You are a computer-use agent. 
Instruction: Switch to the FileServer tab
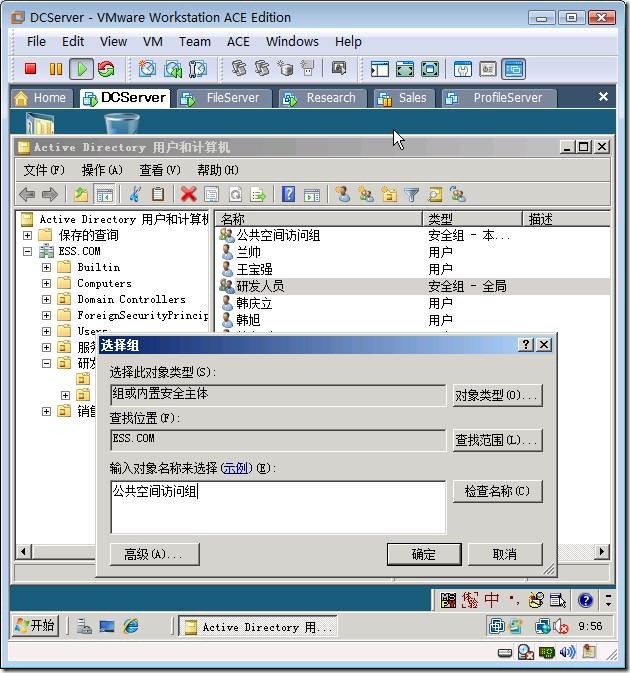[224, 98]
